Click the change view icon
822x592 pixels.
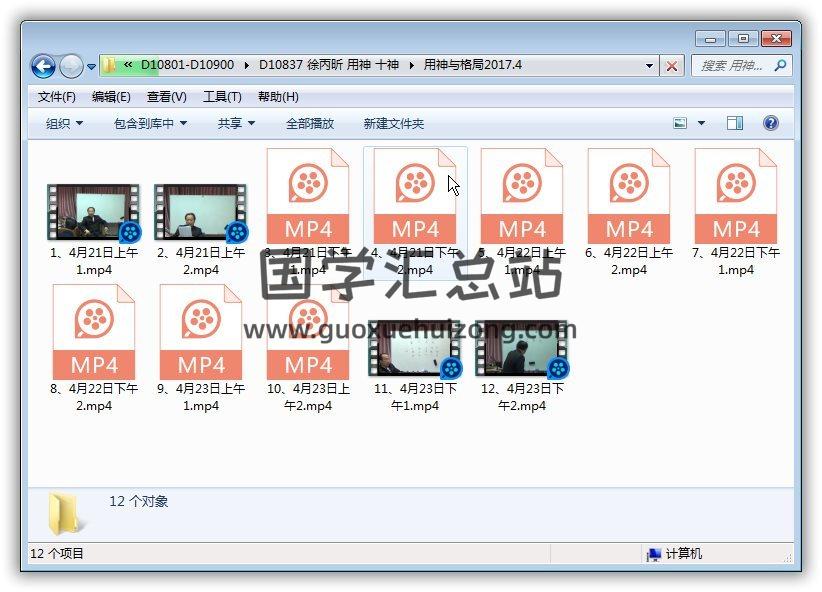(x=680, y=124)
